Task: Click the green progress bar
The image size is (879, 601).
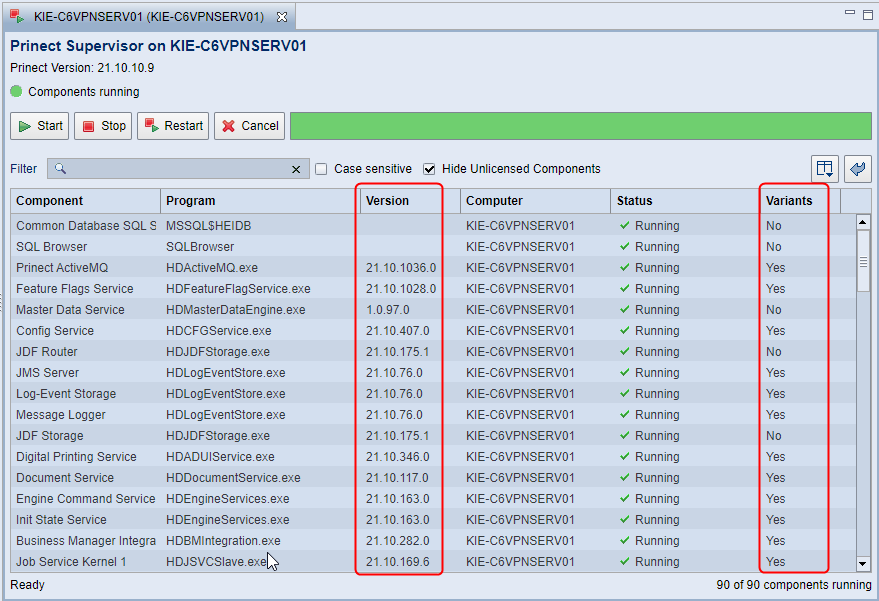Action: click(x=580, y=126)
